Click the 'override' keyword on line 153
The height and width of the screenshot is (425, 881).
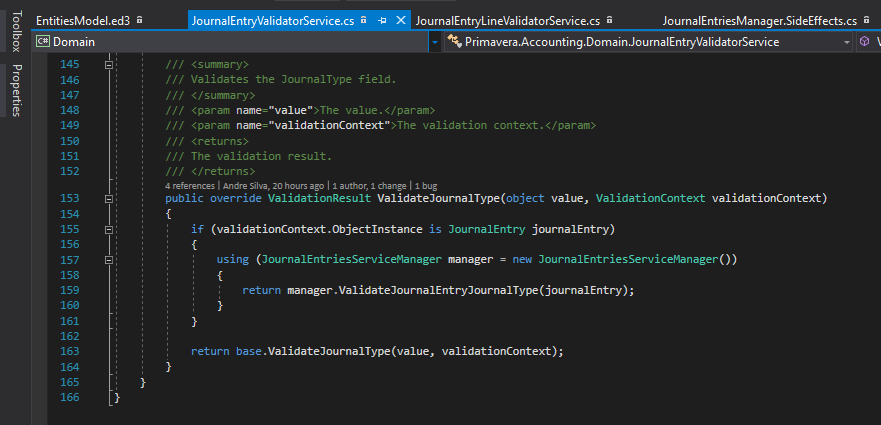click(236, 198)
